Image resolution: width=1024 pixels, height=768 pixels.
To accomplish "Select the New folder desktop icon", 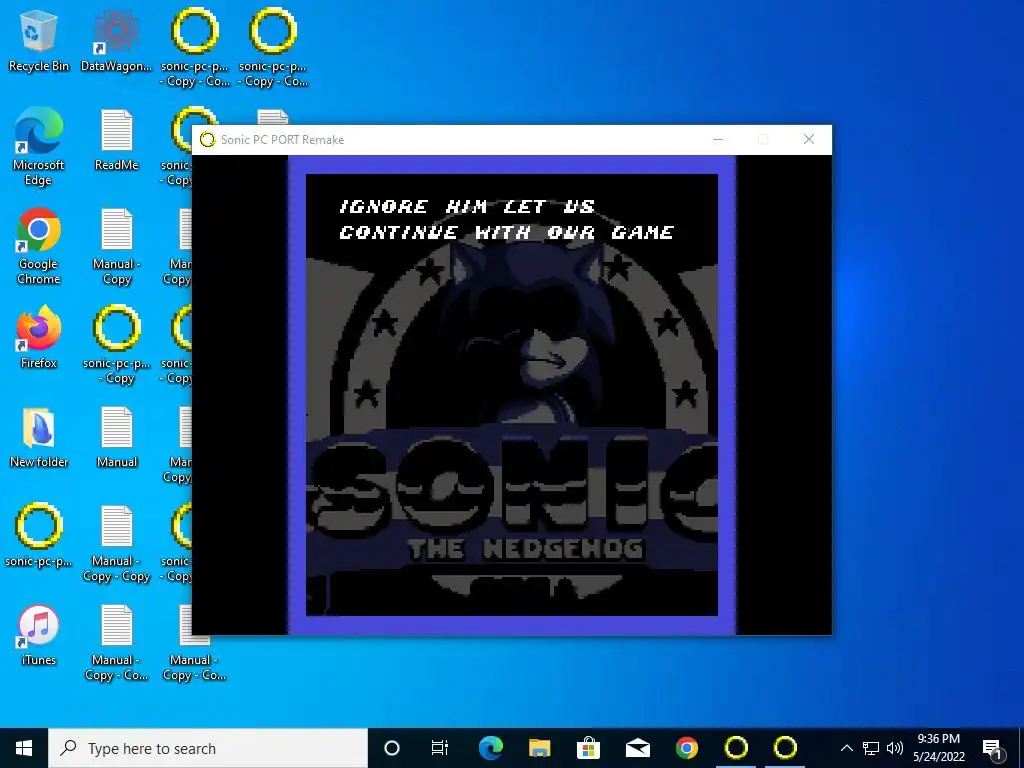I will coord(39,437).
